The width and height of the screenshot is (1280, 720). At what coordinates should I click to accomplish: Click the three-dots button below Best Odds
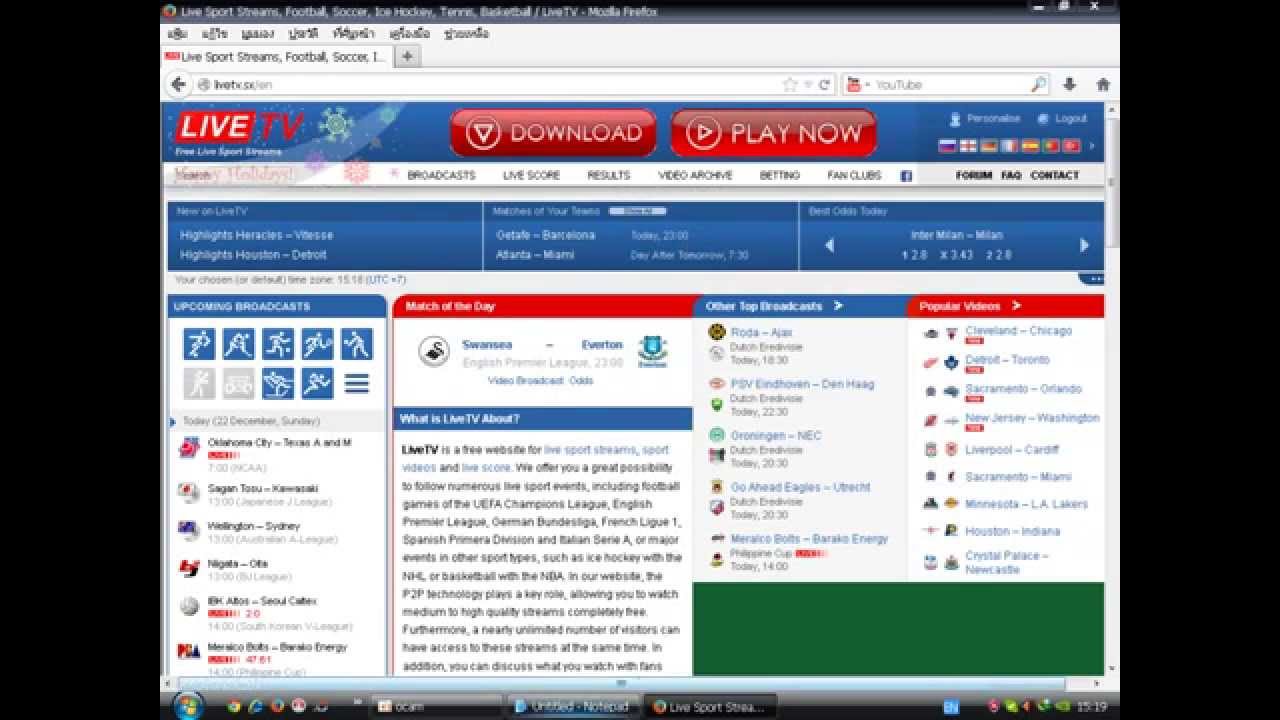[x=1091, y=279]
